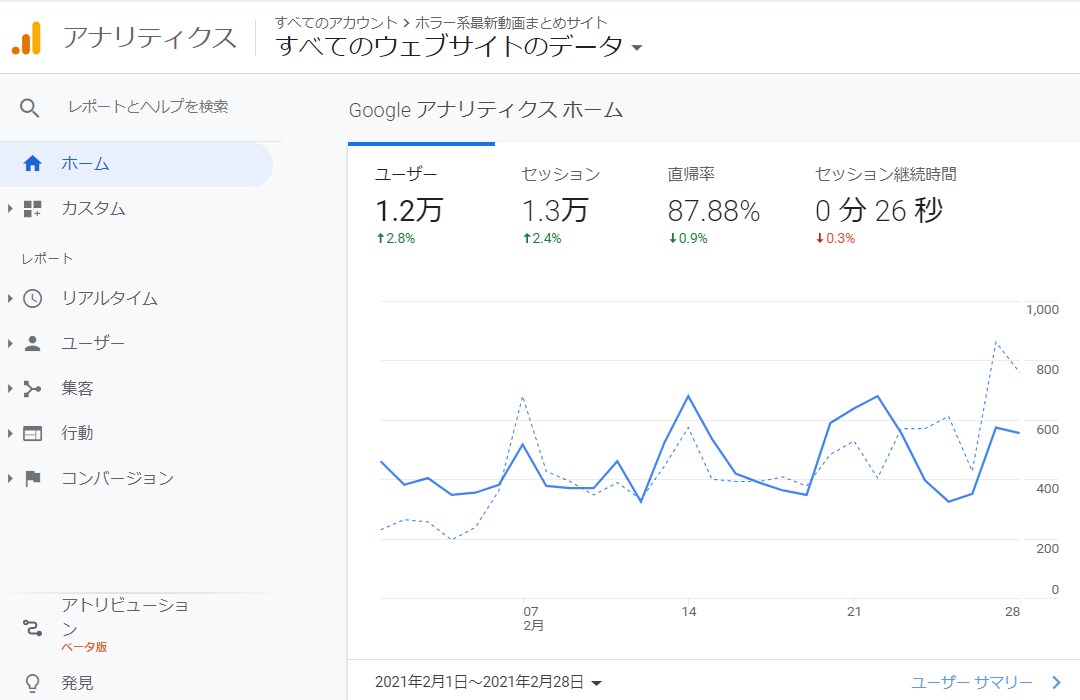The image size is (1080, 700).
Task: Click the search magnifier icon
Action: [30, 107]
